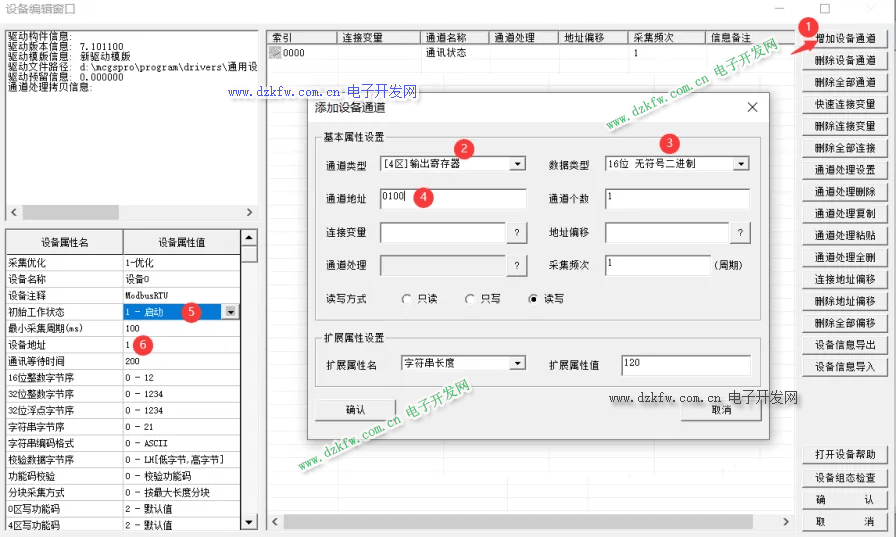Screen dimensions: 896x537
Task: Expand the 数据类型 dropdown
Action: click(740, 164)
